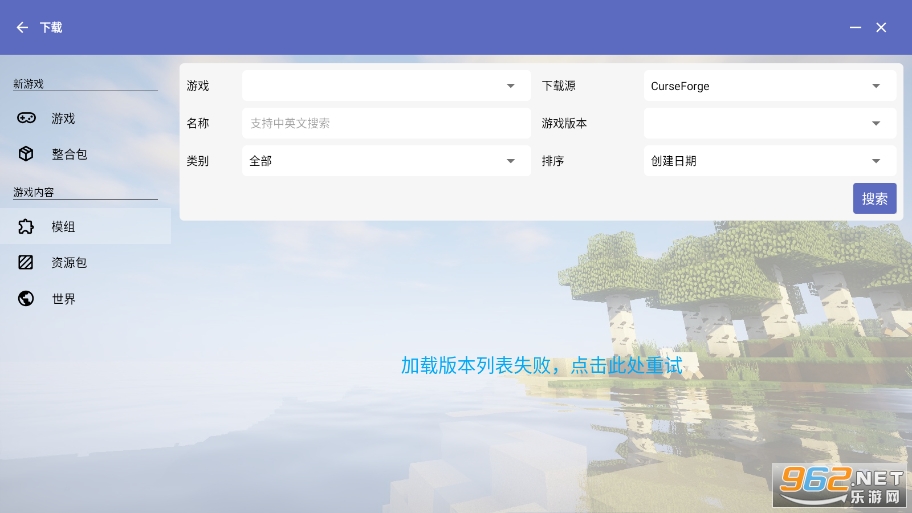Click the striped 资源包 icon
Image resolution: width=912 pixels, height=513 pixels.
pyautogui.click(x=26, y=263)
